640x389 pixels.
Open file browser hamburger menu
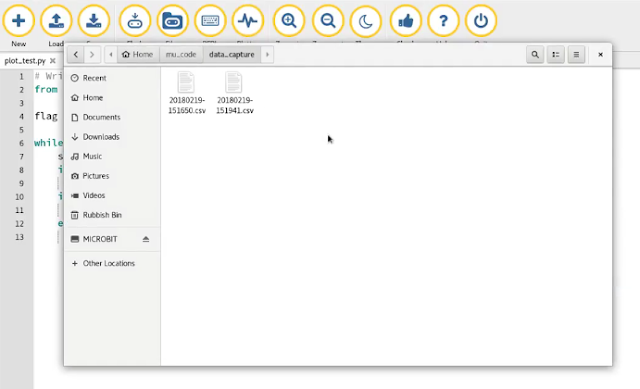coord(576,54)
